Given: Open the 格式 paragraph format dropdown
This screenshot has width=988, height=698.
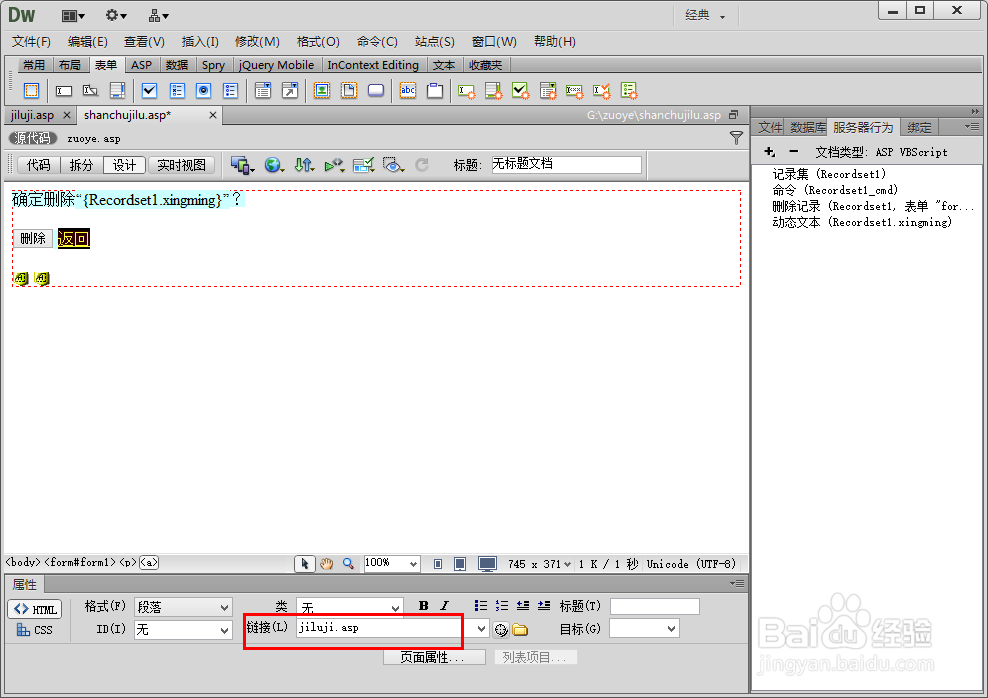Looking at the screenshot, I should [183, 607].
